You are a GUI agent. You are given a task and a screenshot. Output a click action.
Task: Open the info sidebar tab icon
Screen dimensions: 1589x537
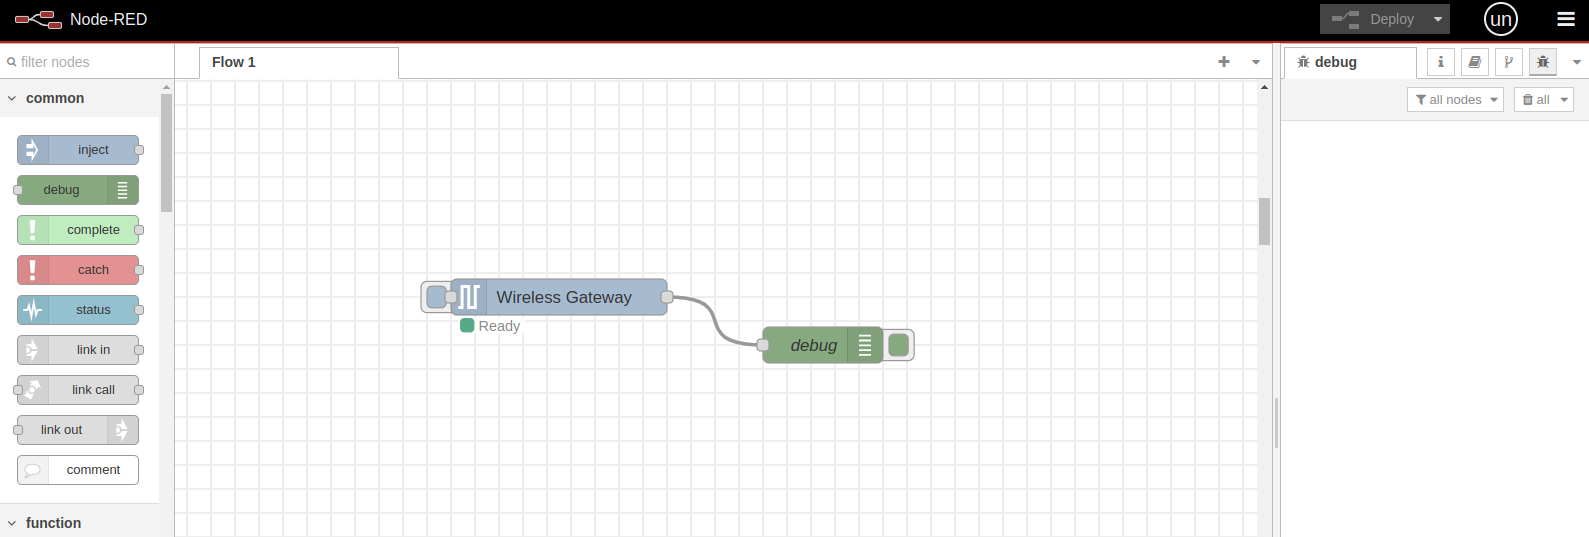click(x=1441, y=62)
